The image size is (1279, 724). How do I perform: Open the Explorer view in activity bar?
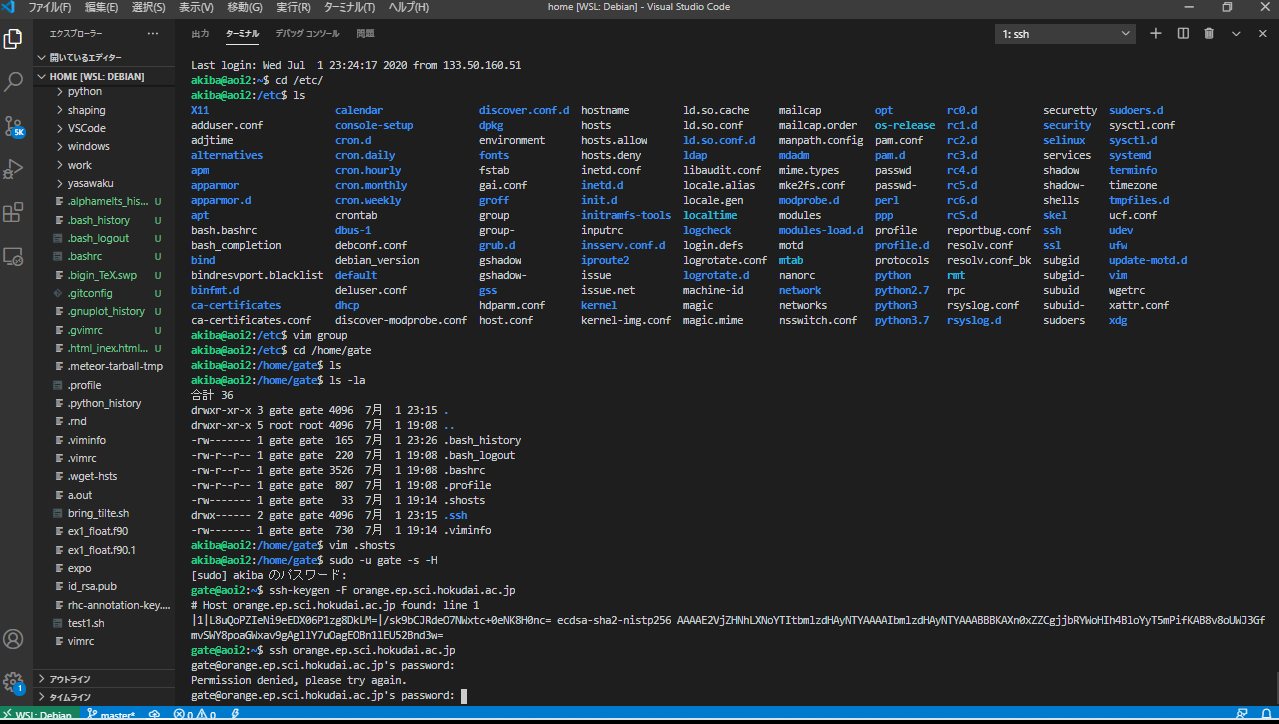[x=14, y=39]
